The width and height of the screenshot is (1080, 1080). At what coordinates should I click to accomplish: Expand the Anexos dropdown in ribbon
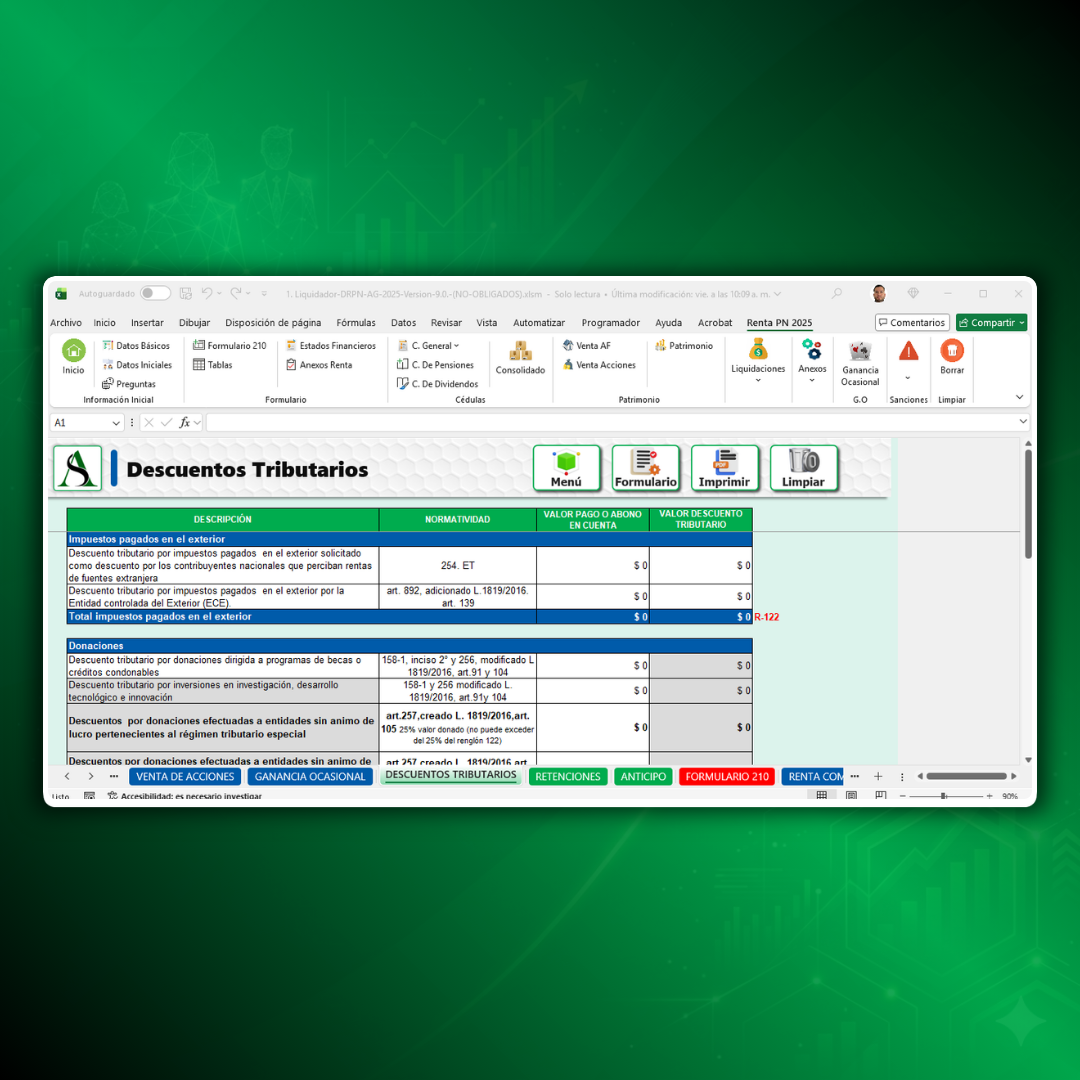tap(812, 382)
